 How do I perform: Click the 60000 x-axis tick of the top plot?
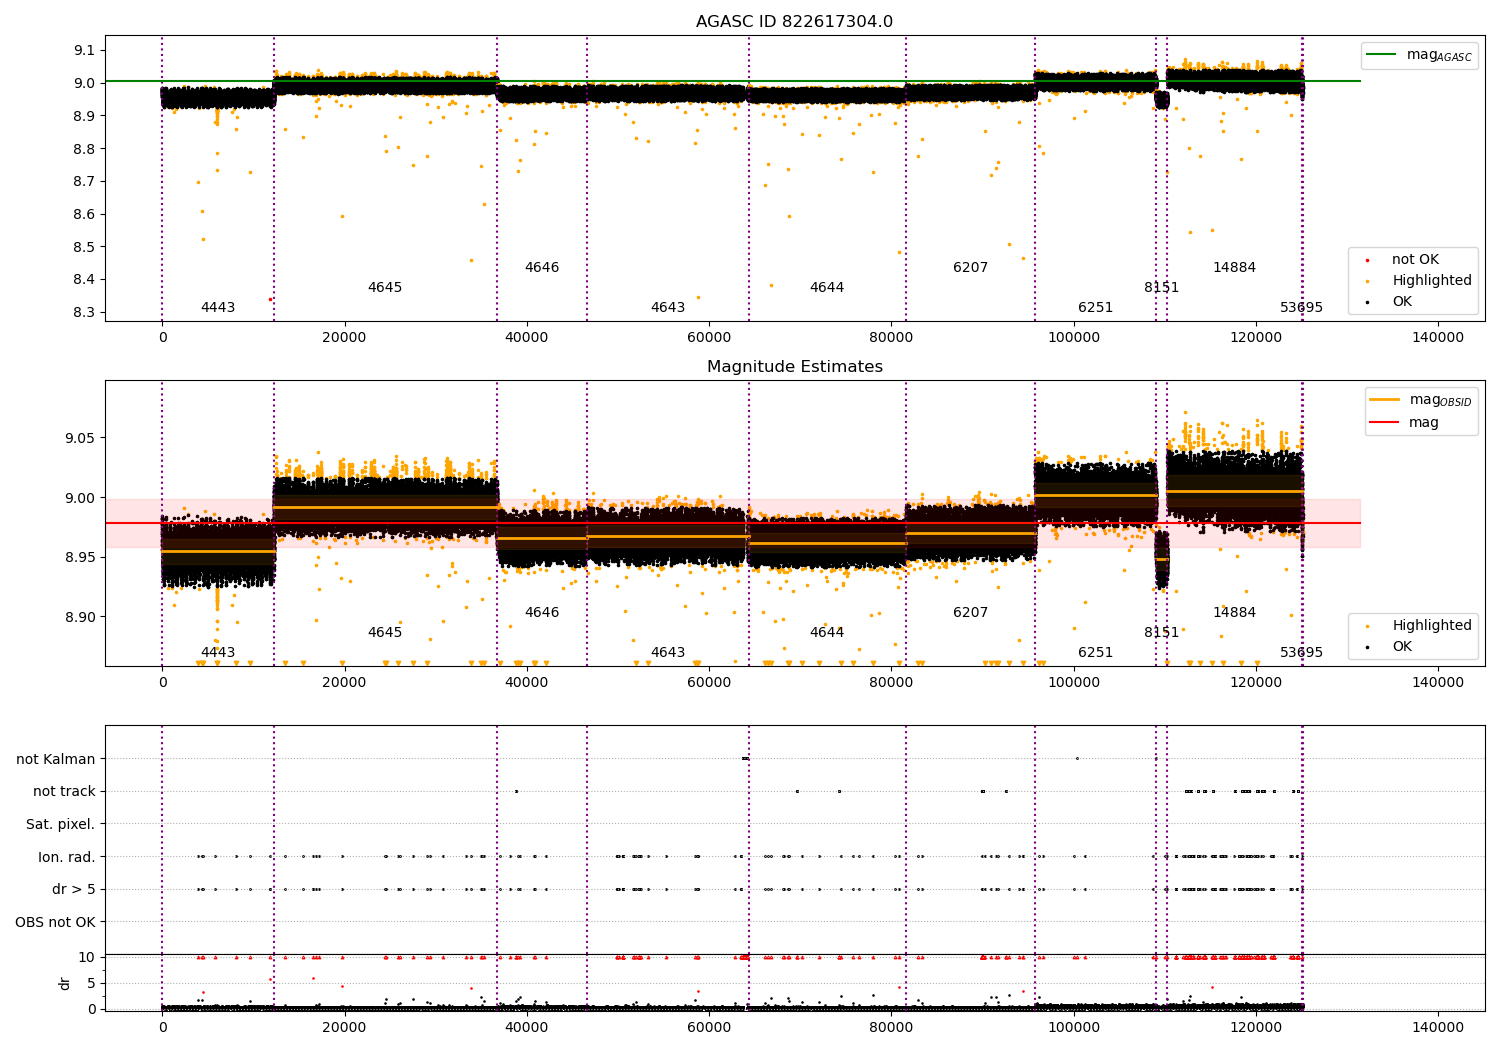click(x=708, y=338)
